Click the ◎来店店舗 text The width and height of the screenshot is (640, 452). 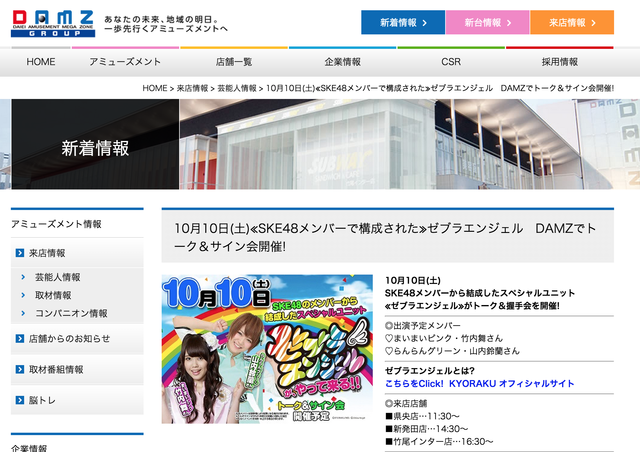click(x=406, y=403)
